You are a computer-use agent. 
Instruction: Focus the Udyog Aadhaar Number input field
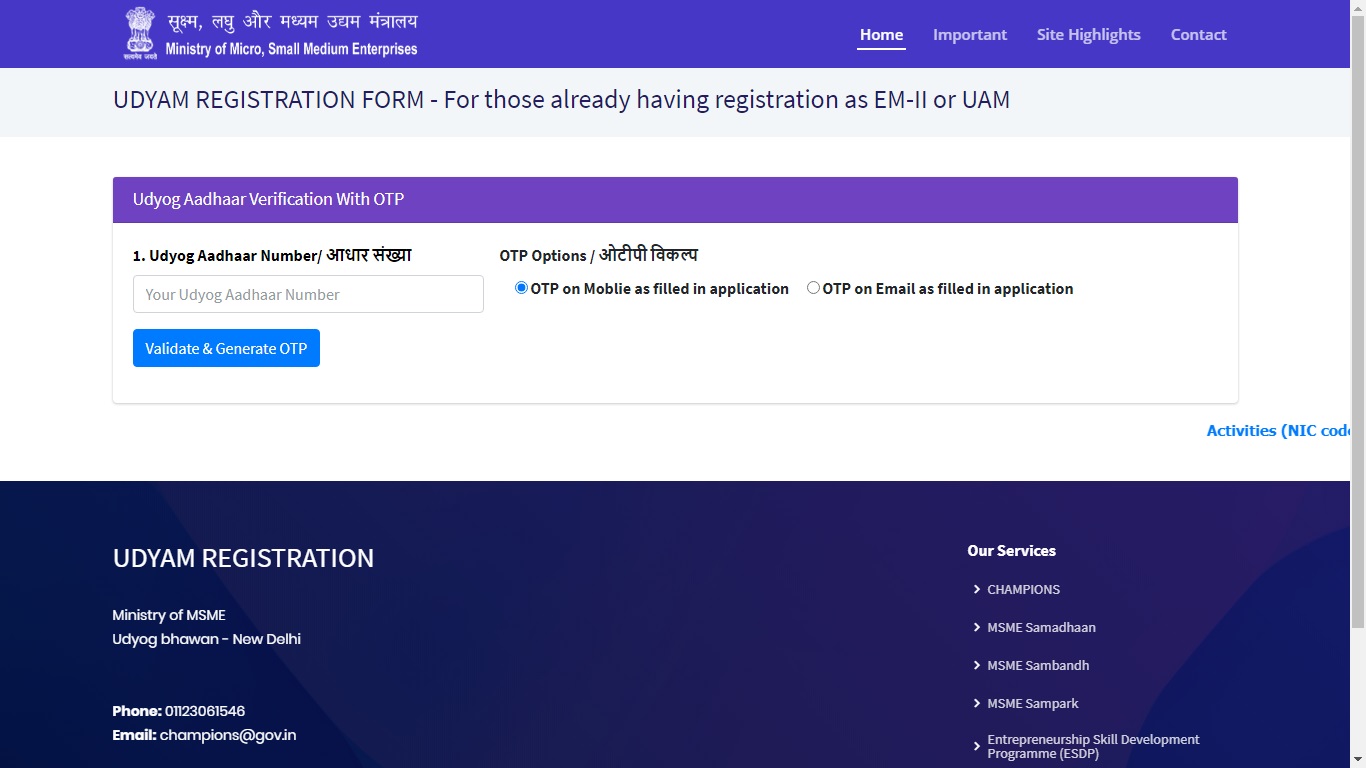point(308,294)
